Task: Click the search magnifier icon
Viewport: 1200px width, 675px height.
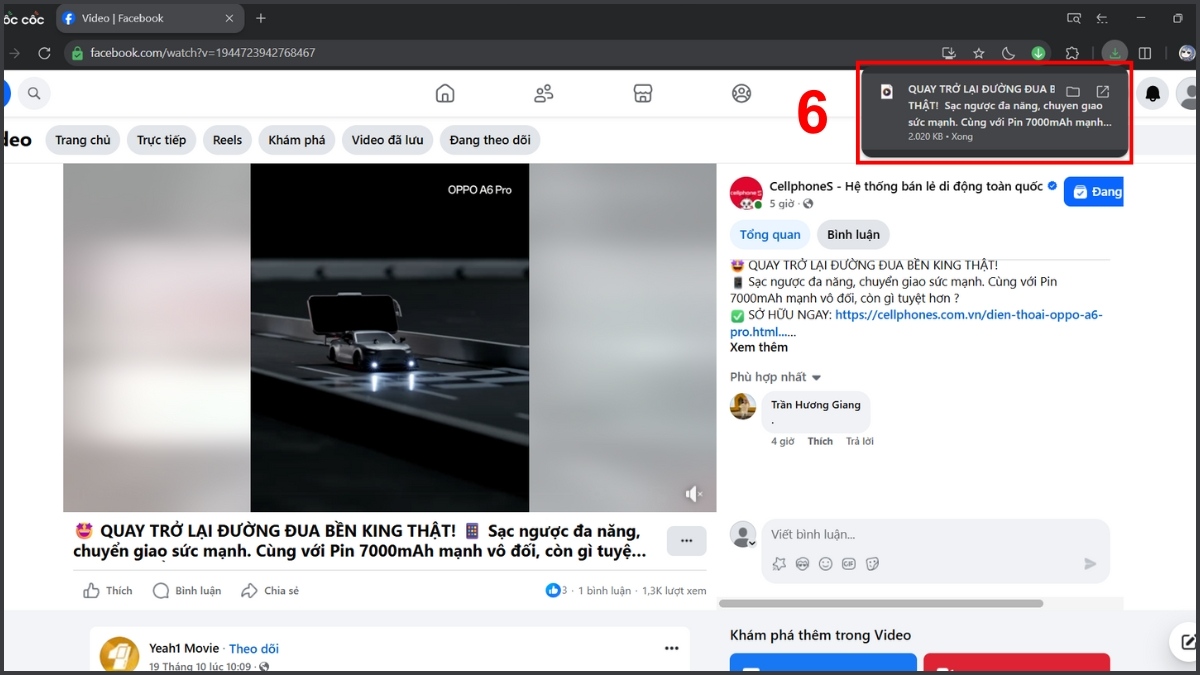Action: (x=34, y=92)
